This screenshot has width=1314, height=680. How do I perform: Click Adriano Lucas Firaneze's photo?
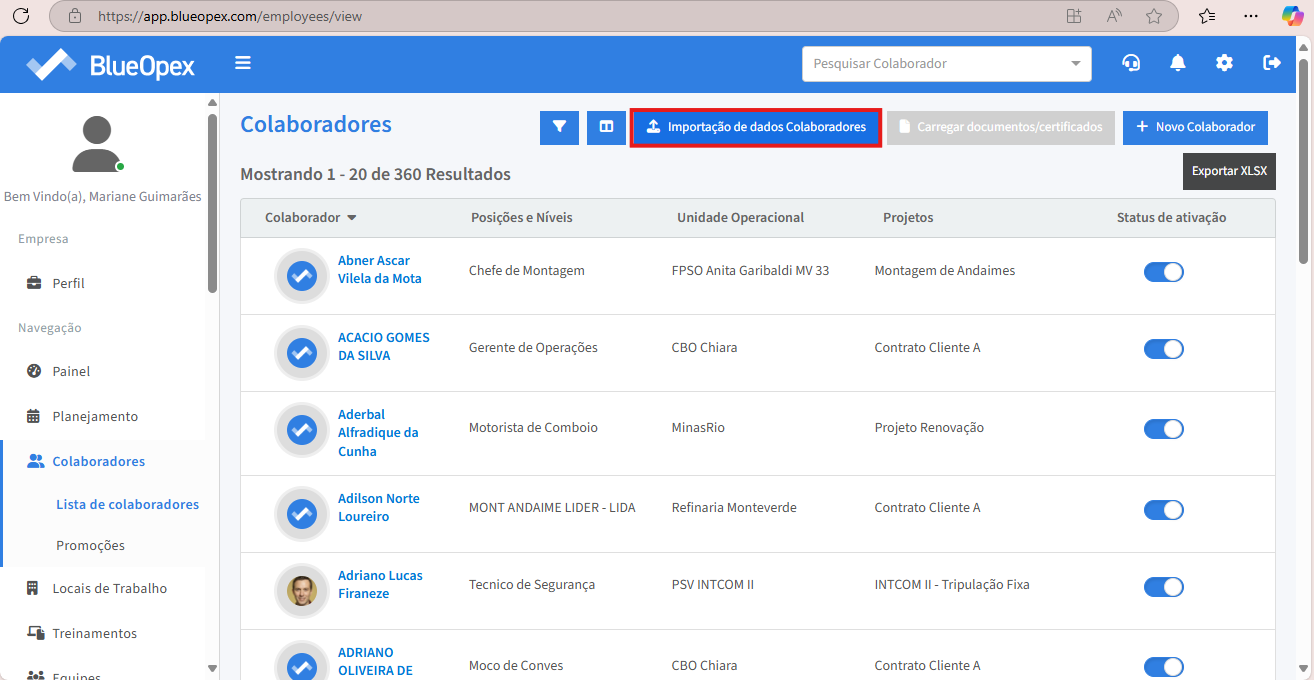pos(301,590)
